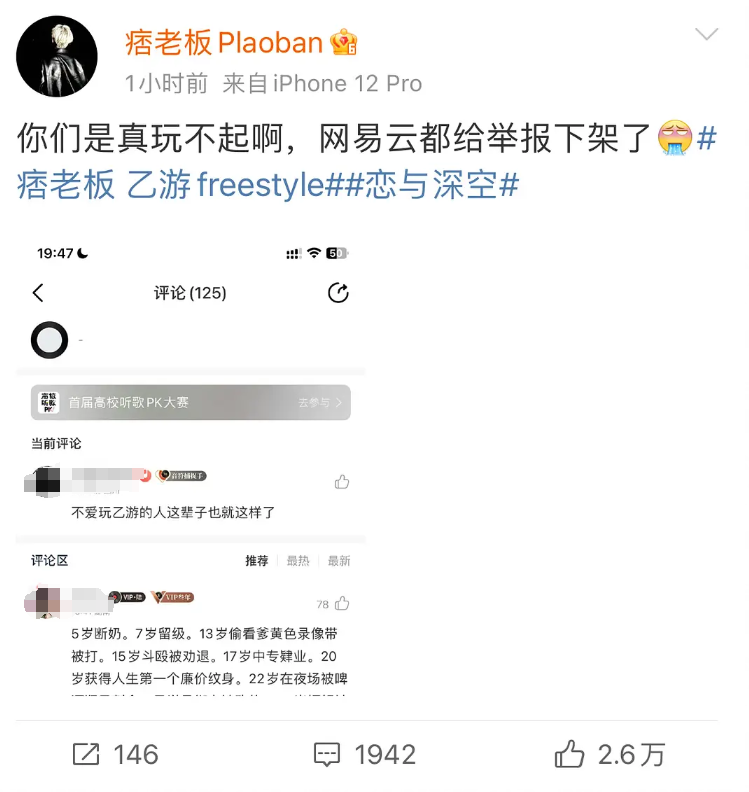
Task: Switch to the 推荐 comment tab
Action: [x=257, y=561]
